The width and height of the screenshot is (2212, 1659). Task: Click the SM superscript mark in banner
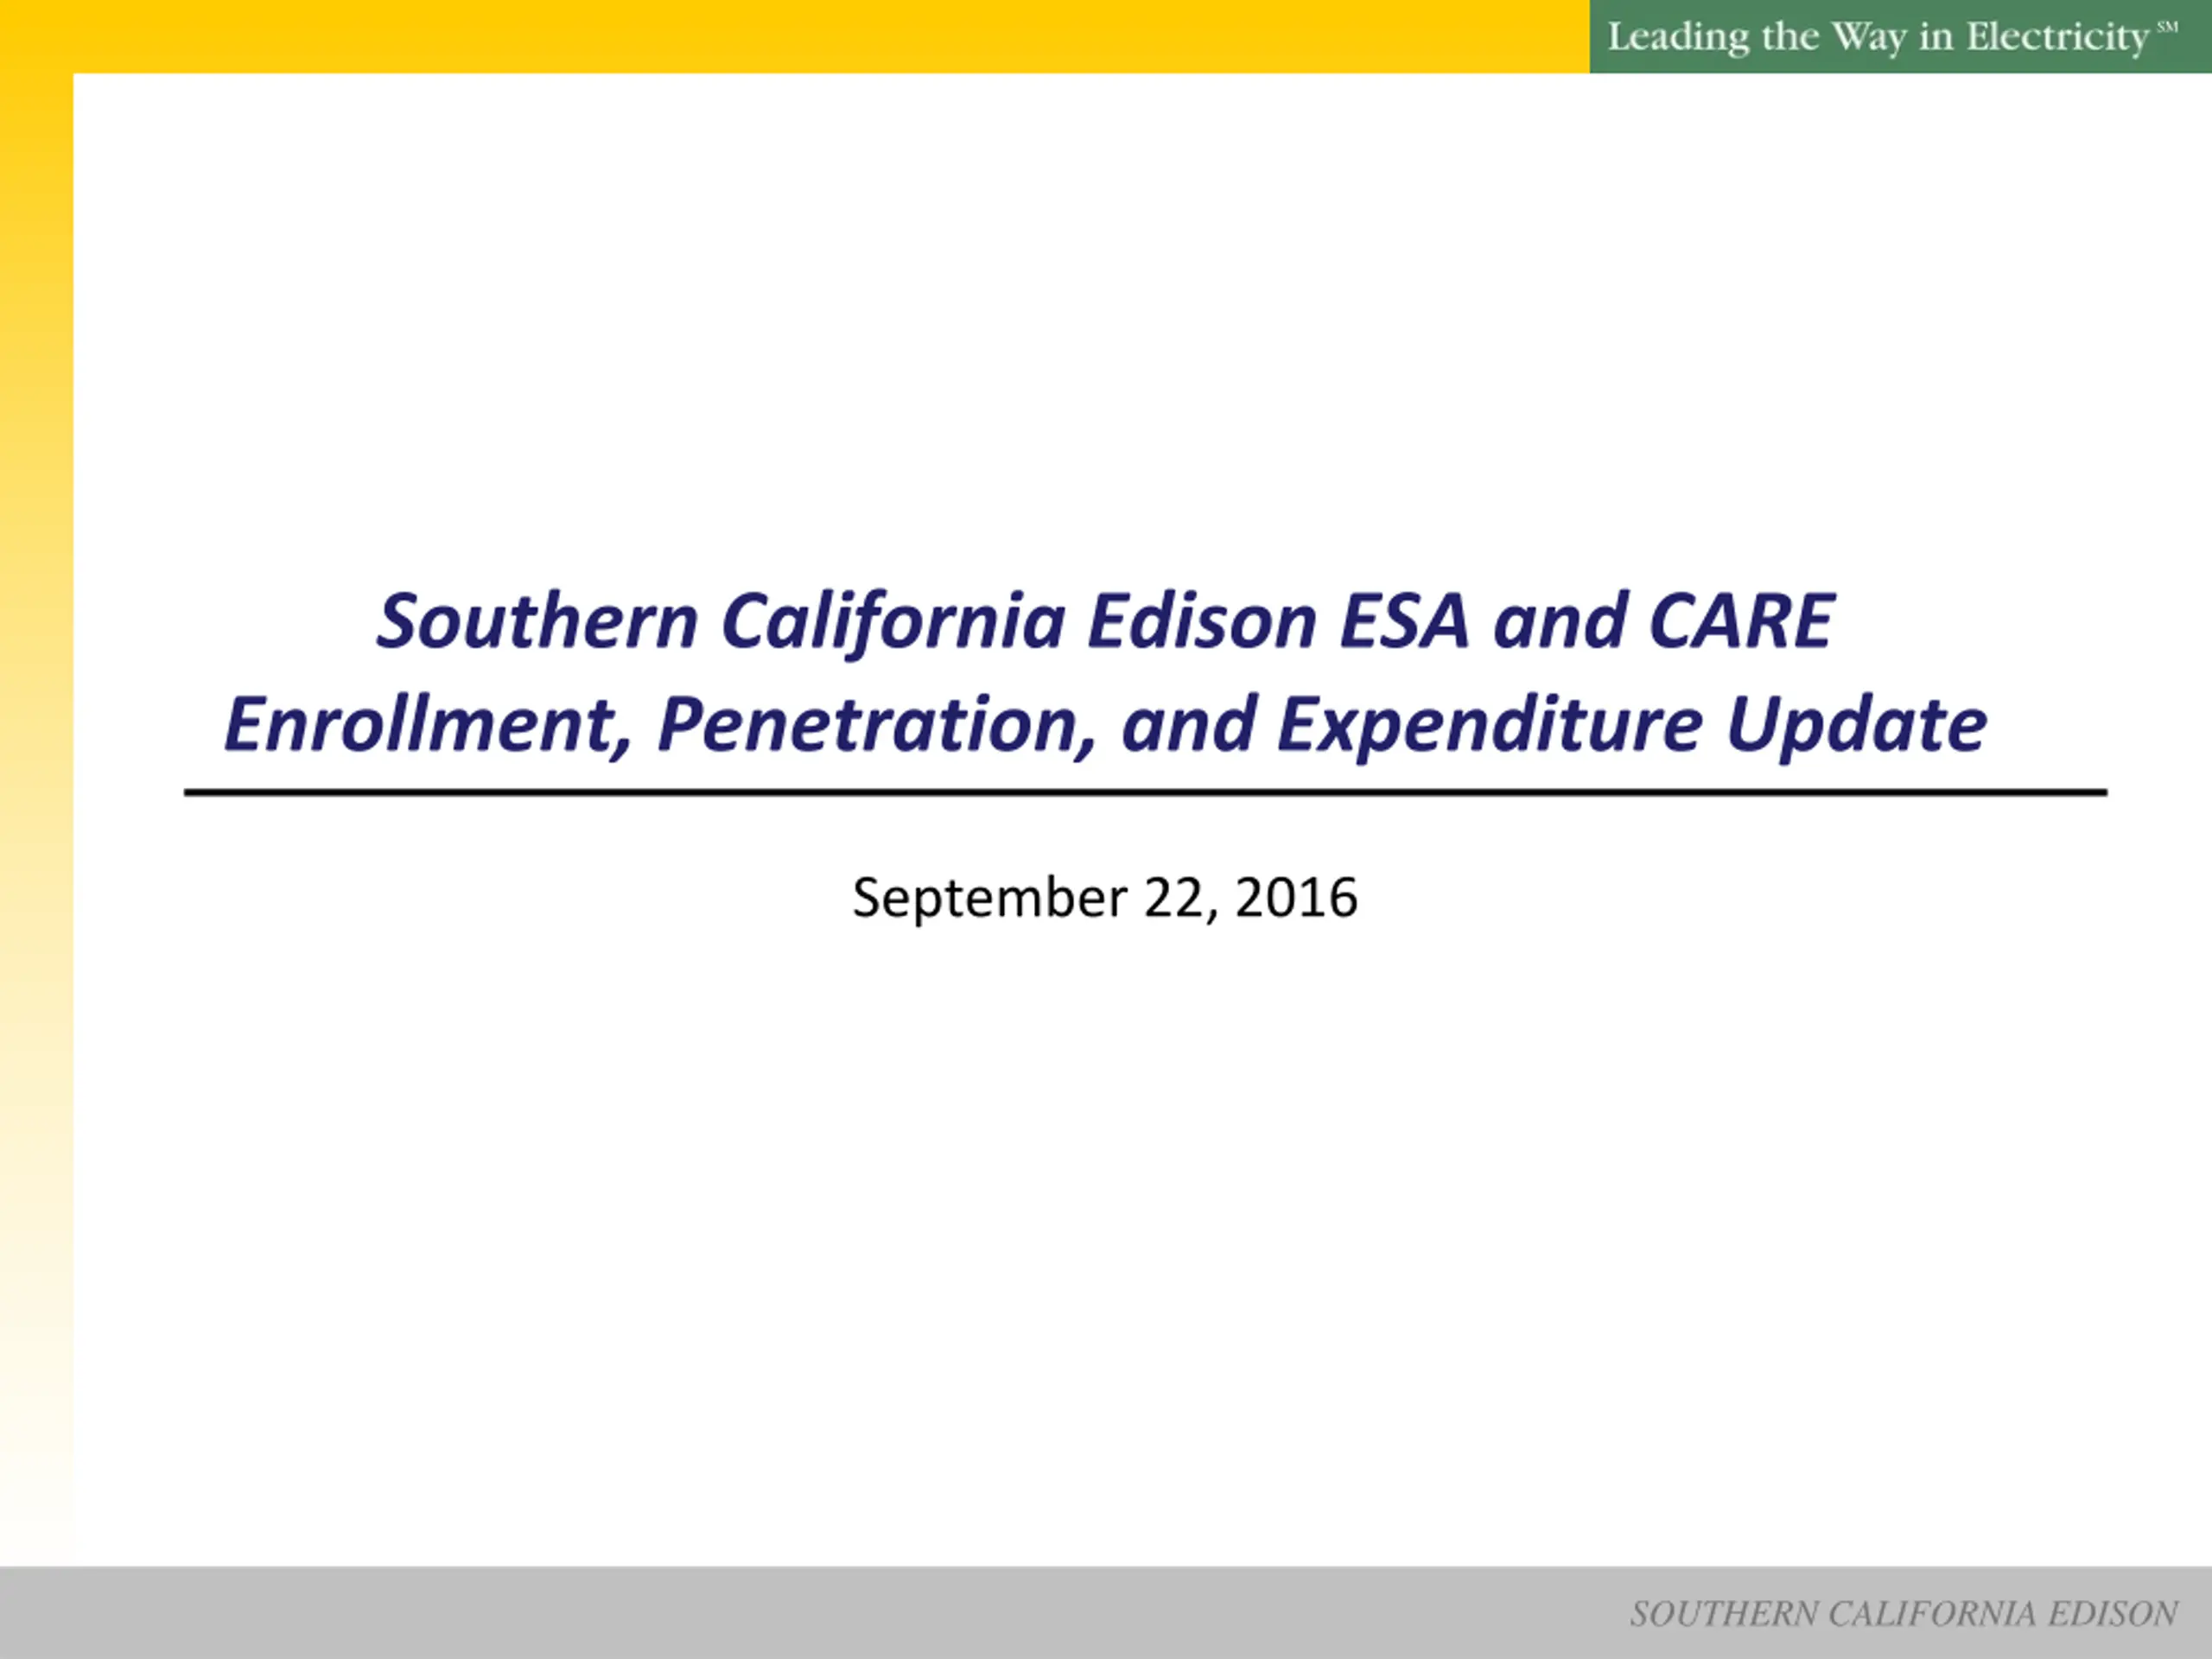(2166, 27)
